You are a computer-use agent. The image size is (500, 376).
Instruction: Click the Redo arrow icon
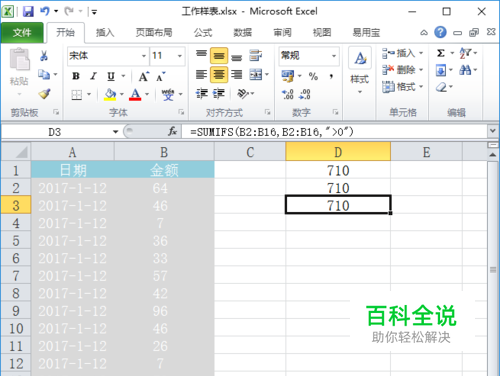[69, 12]
